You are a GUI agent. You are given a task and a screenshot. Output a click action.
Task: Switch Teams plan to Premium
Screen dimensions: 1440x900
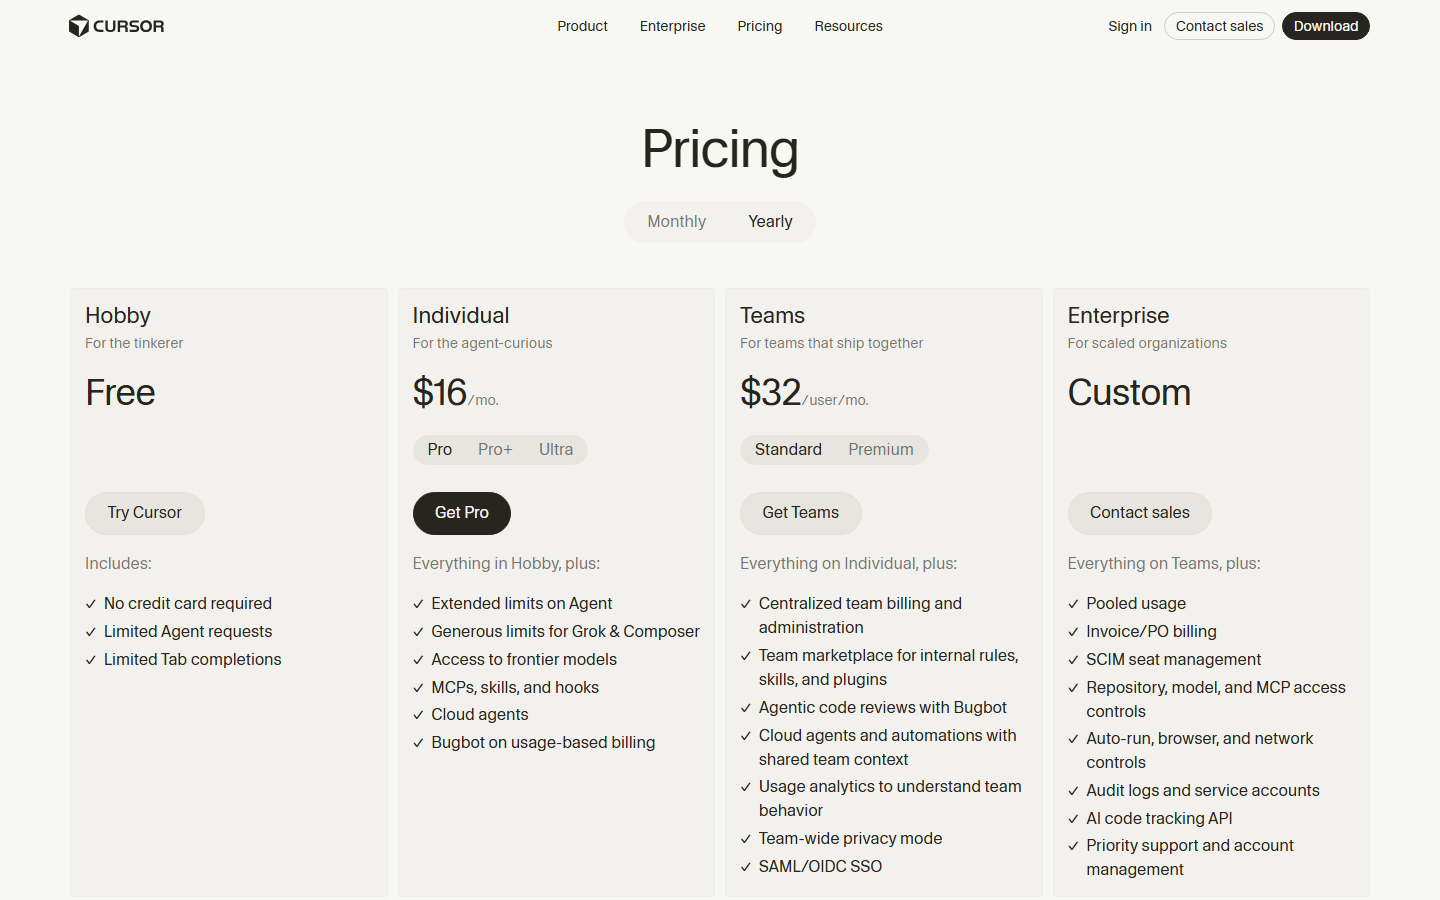click(881, 450)
